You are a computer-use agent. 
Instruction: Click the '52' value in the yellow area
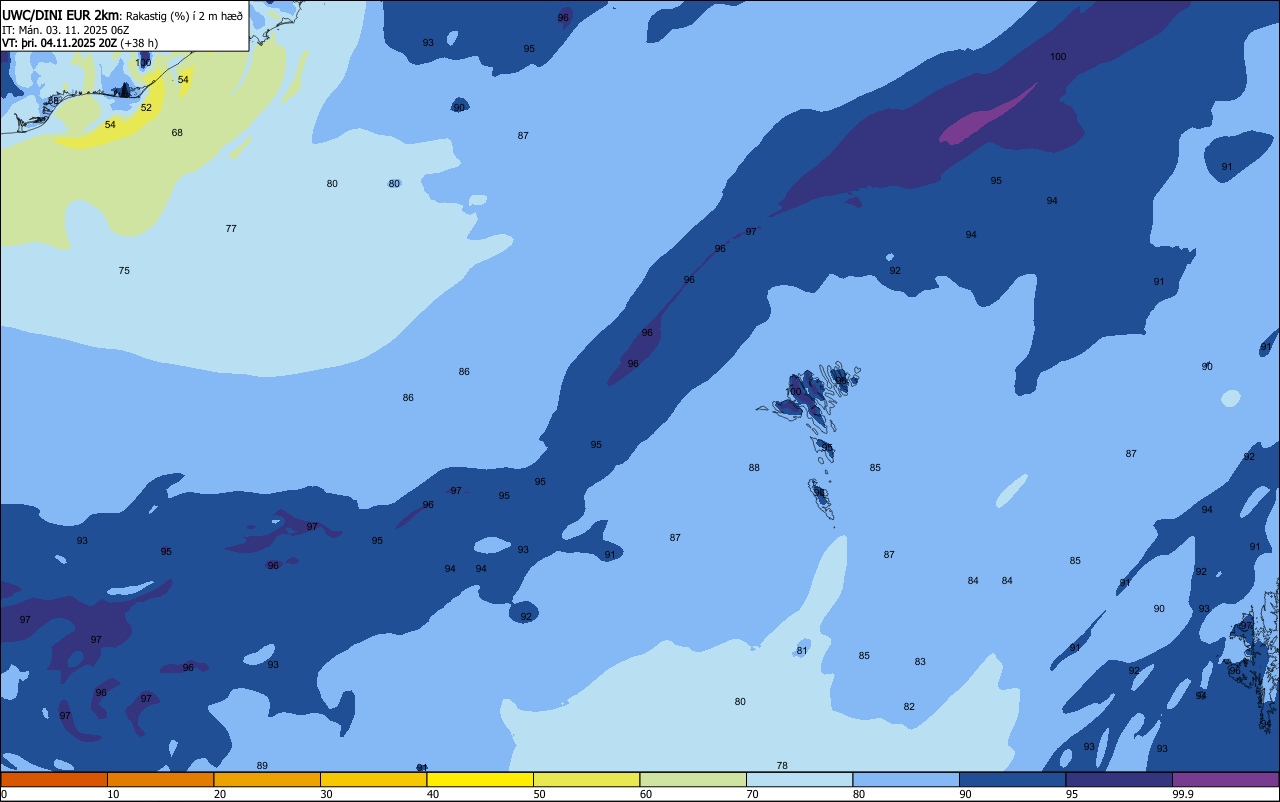tap(146, 108)
